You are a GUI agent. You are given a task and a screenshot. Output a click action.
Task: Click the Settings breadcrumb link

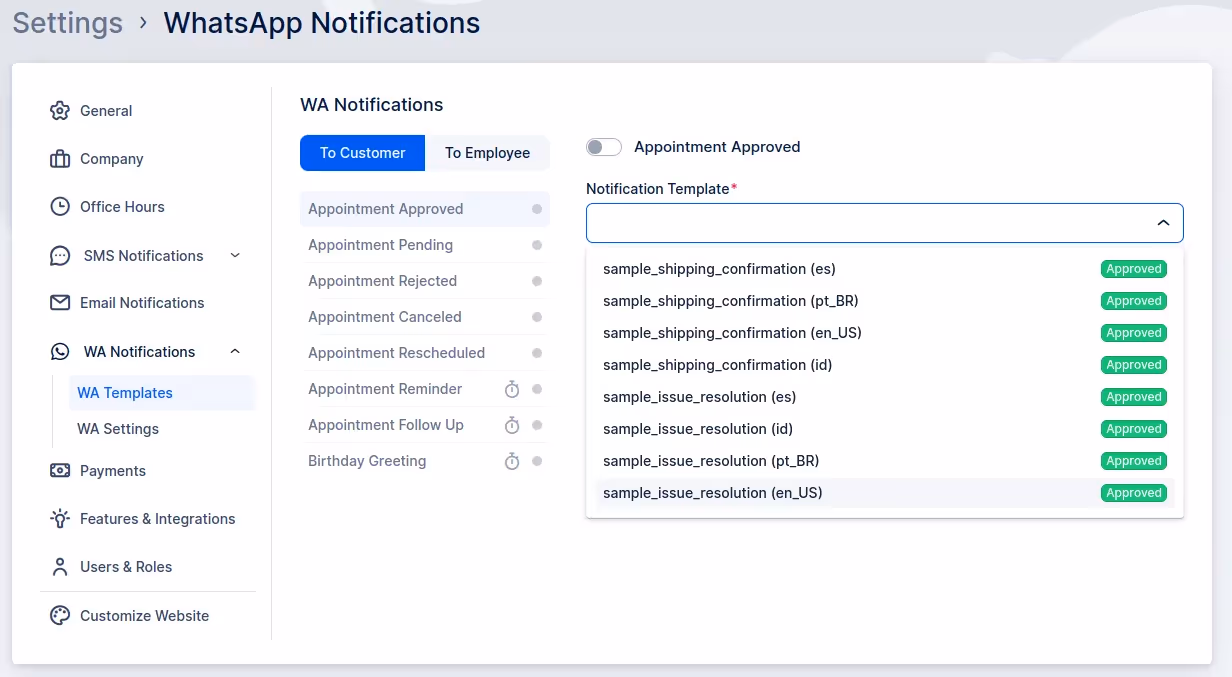click(68, 22)
